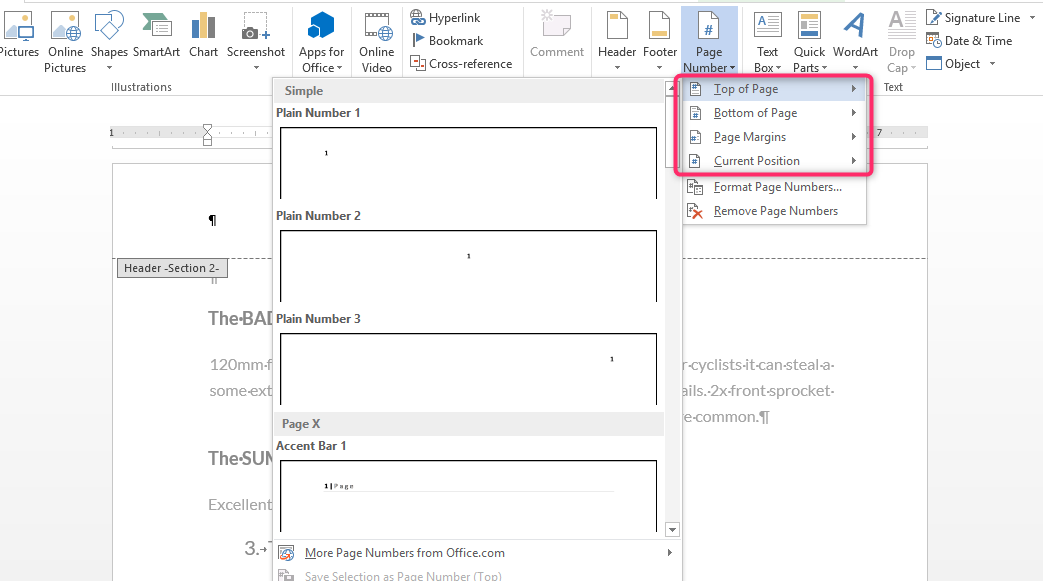
Task: Insert an Online Video
Action: (376, 43)
